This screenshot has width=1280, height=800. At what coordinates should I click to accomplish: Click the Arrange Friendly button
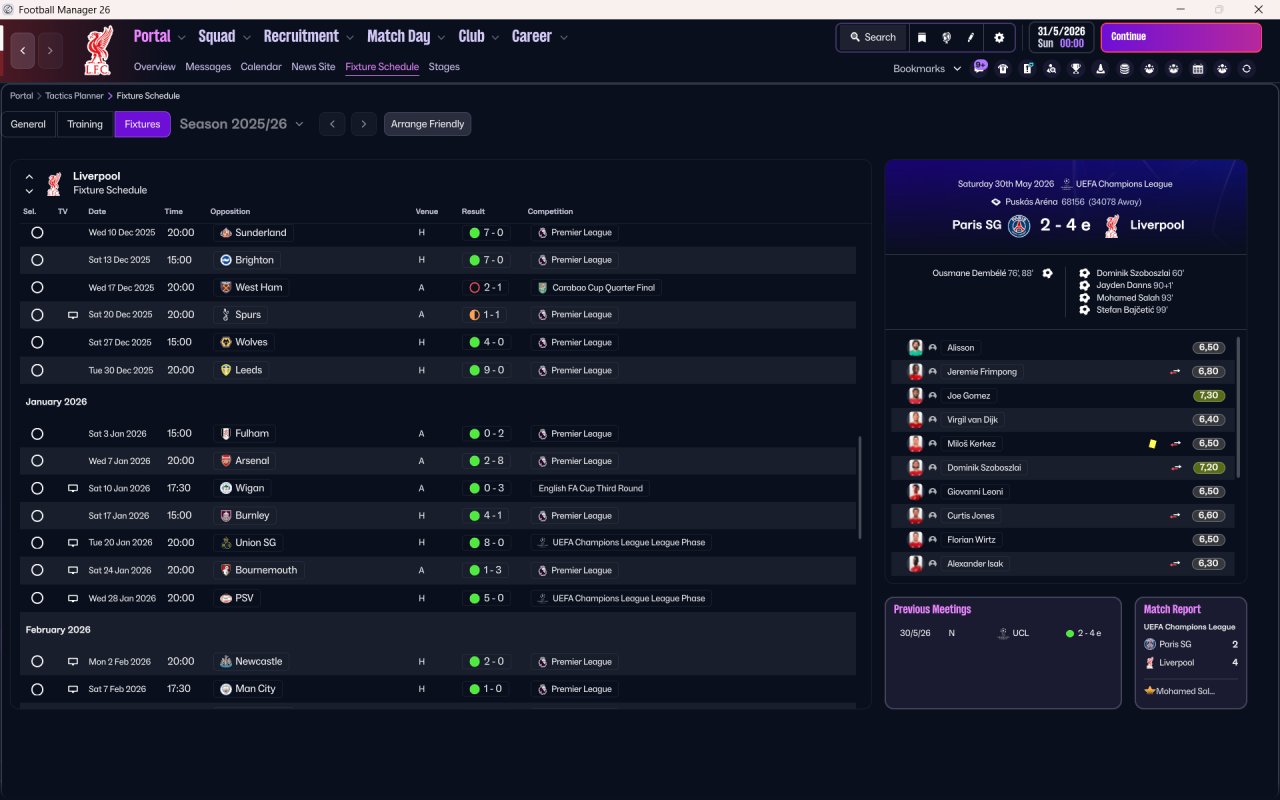(x=427, y=124)
